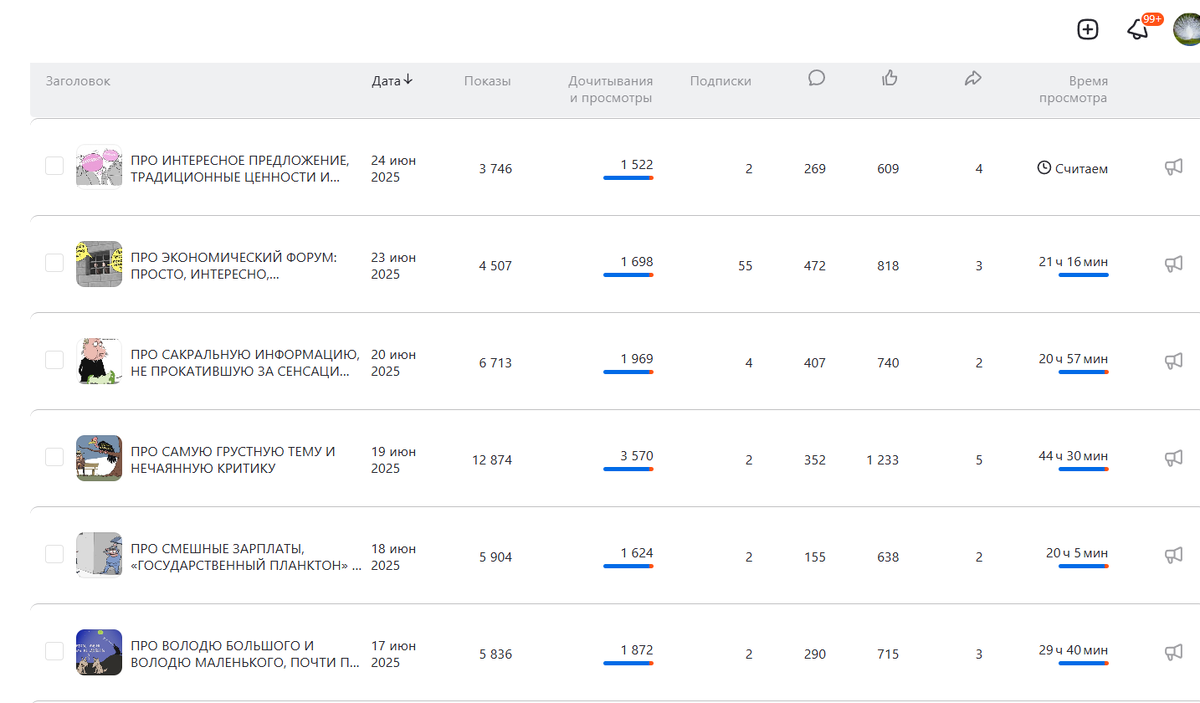The height and width of the screenshot is (703, 1200).
Task: Click impressions value 3 746
Action: click(x=495, y=169)
